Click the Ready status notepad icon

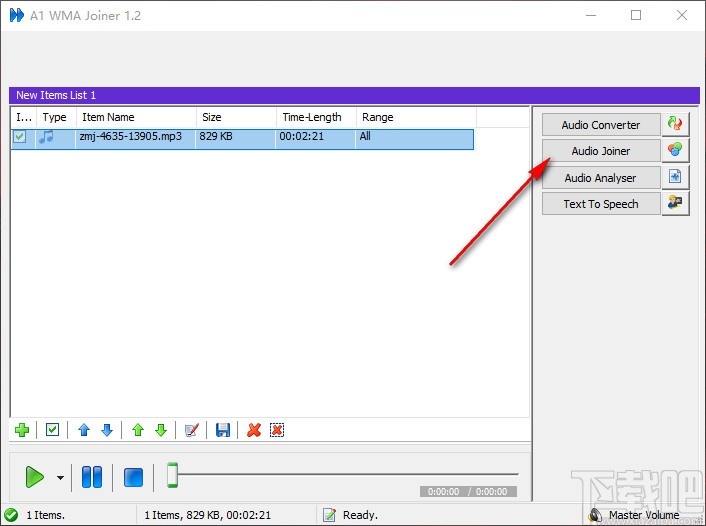(x=330, y=515)
